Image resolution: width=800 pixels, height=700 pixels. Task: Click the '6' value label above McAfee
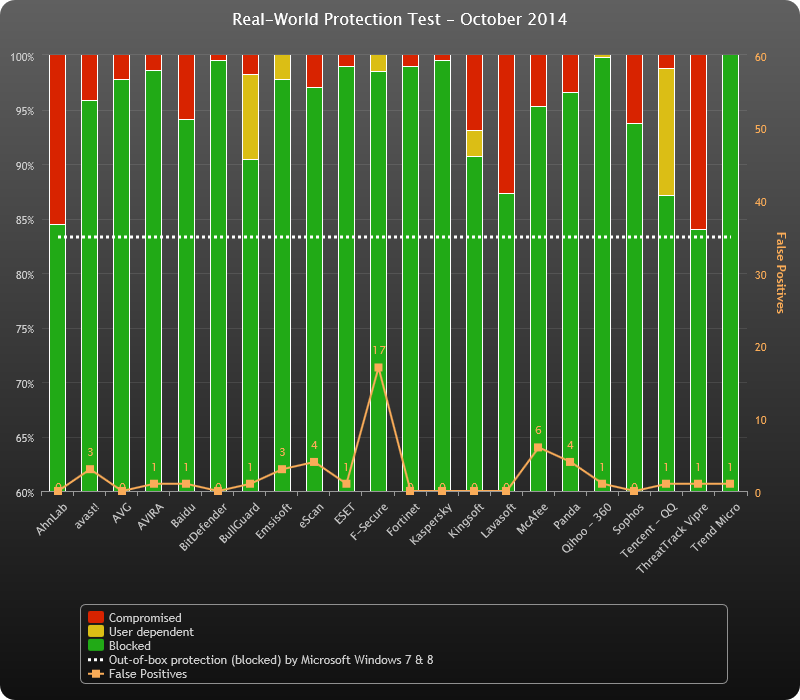point(538,431)
